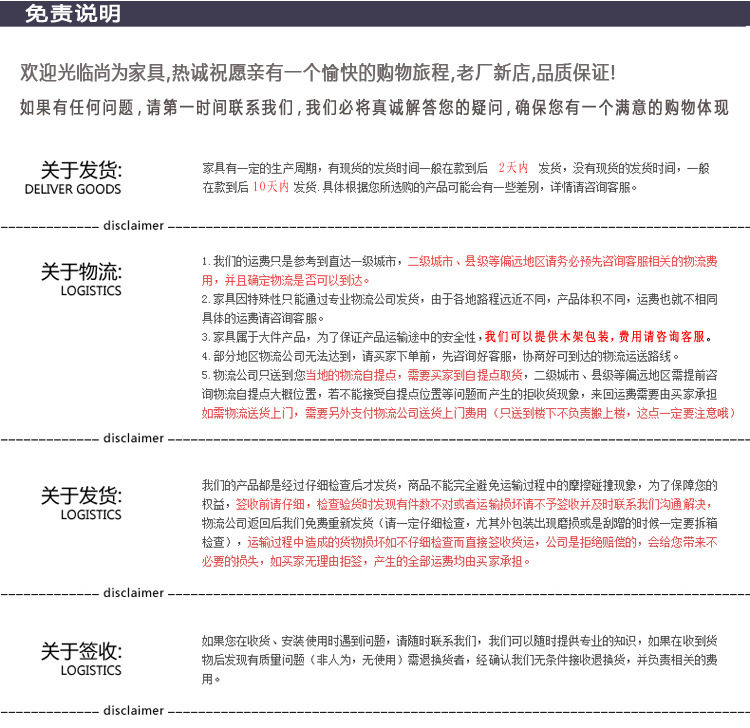Click logistics item 1 about 运费 reference

[302, 261]
